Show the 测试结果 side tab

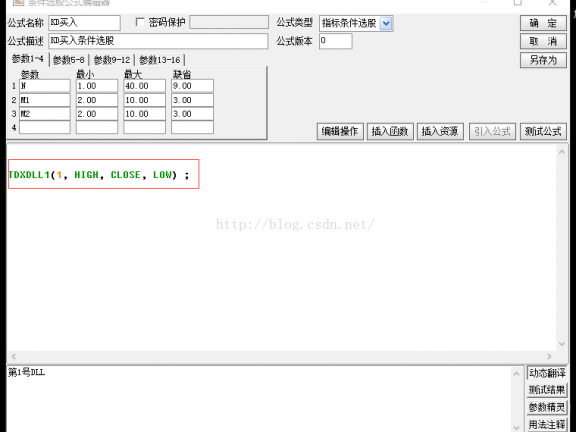(547, 390)
